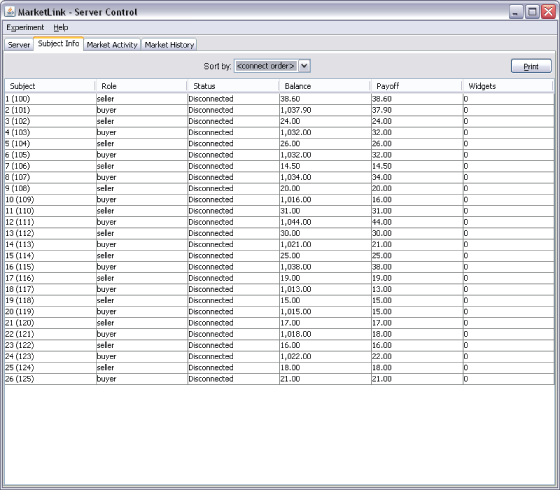The width and height of the screenshot is (560, 490).
Task: Click the Widgets column header
Action: [508, 86]
